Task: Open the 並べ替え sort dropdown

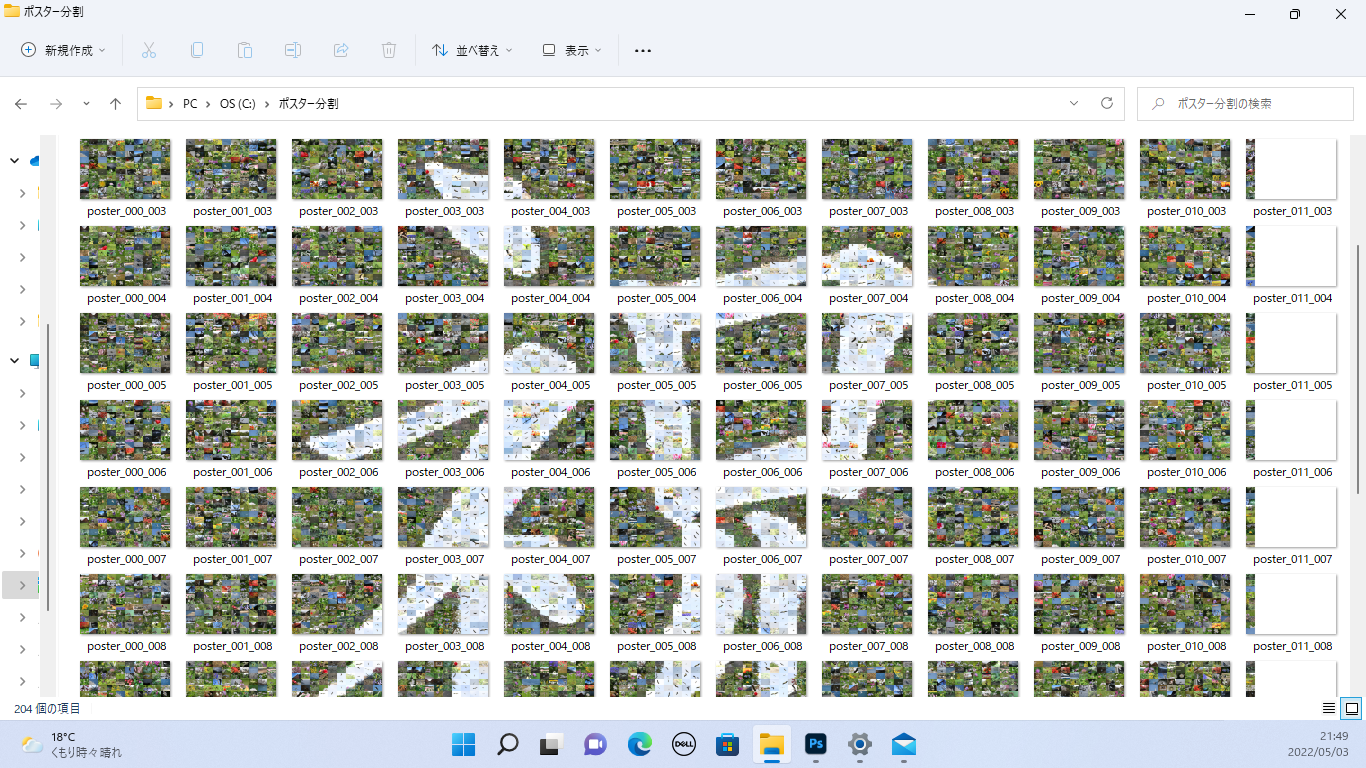Action: coord(471,50)
